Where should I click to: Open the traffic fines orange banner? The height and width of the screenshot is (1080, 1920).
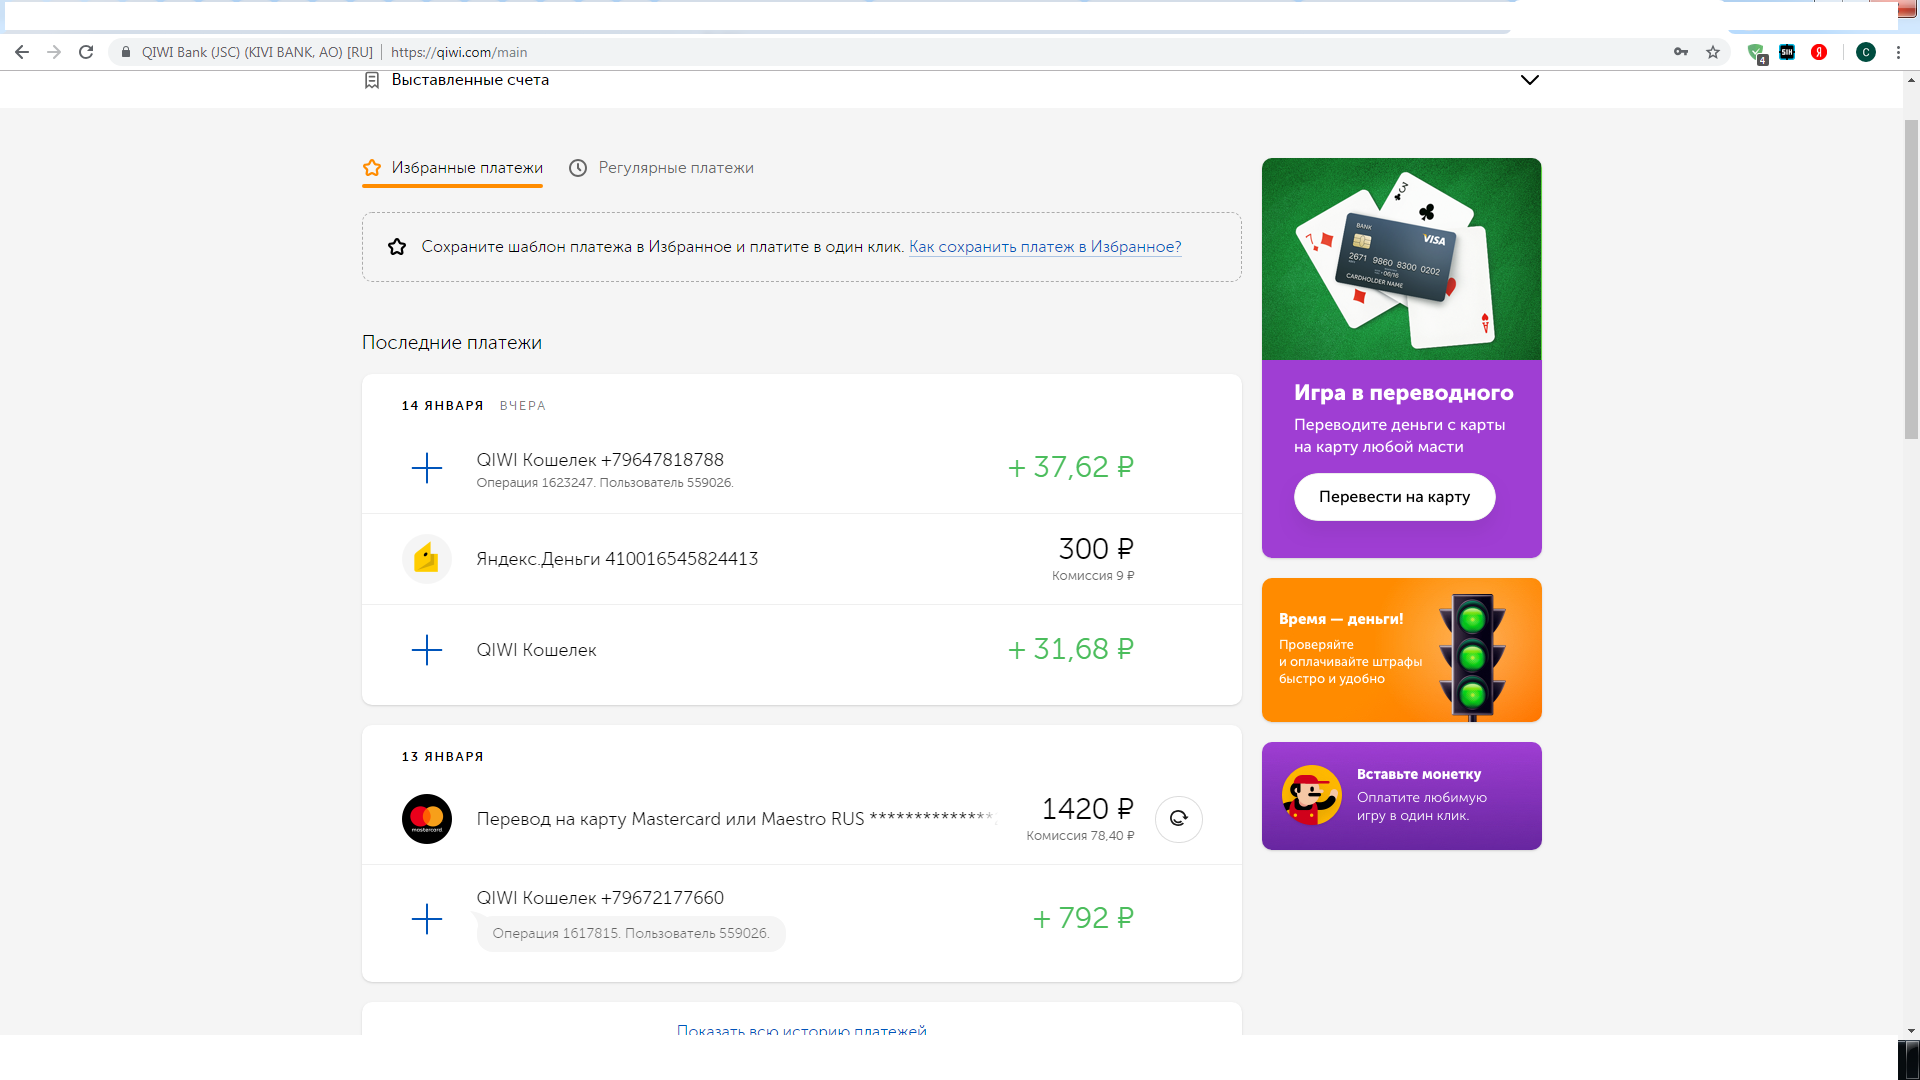[x=1401, y=650]
